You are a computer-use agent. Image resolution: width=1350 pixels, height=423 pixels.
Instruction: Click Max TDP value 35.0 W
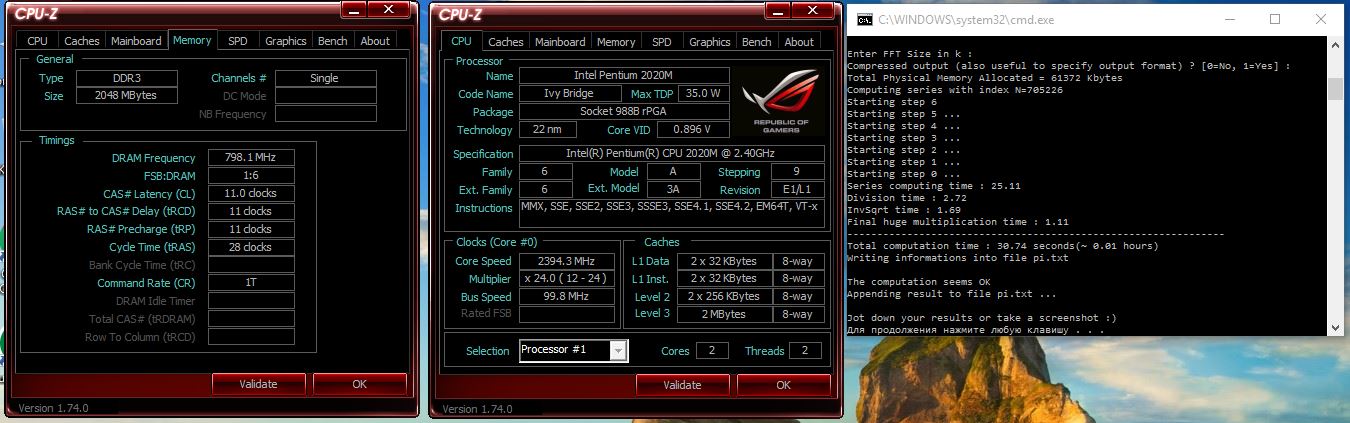pos(704,93)
